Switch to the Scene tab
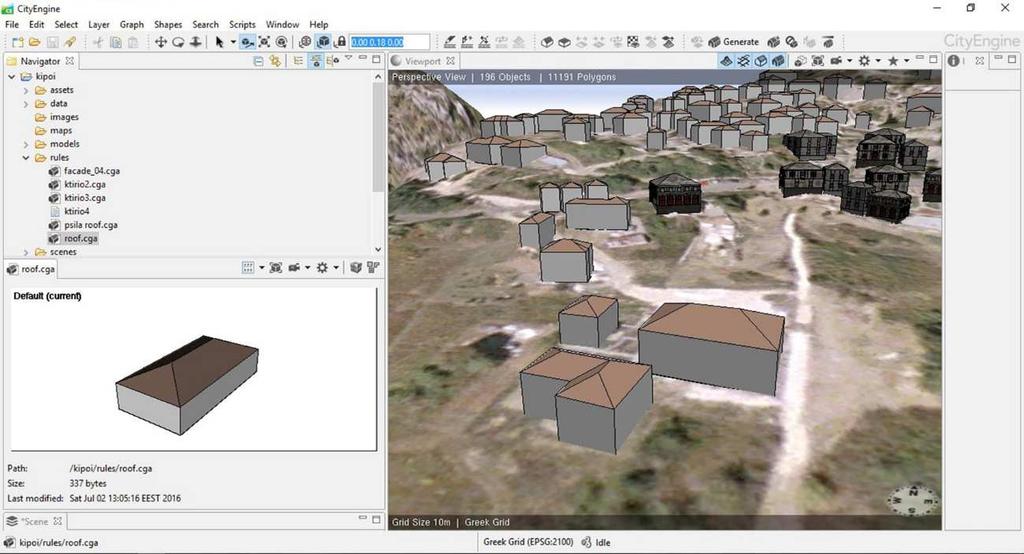Image resolution: width=1024 pixels, height=554 pixels. coord(34,521)
